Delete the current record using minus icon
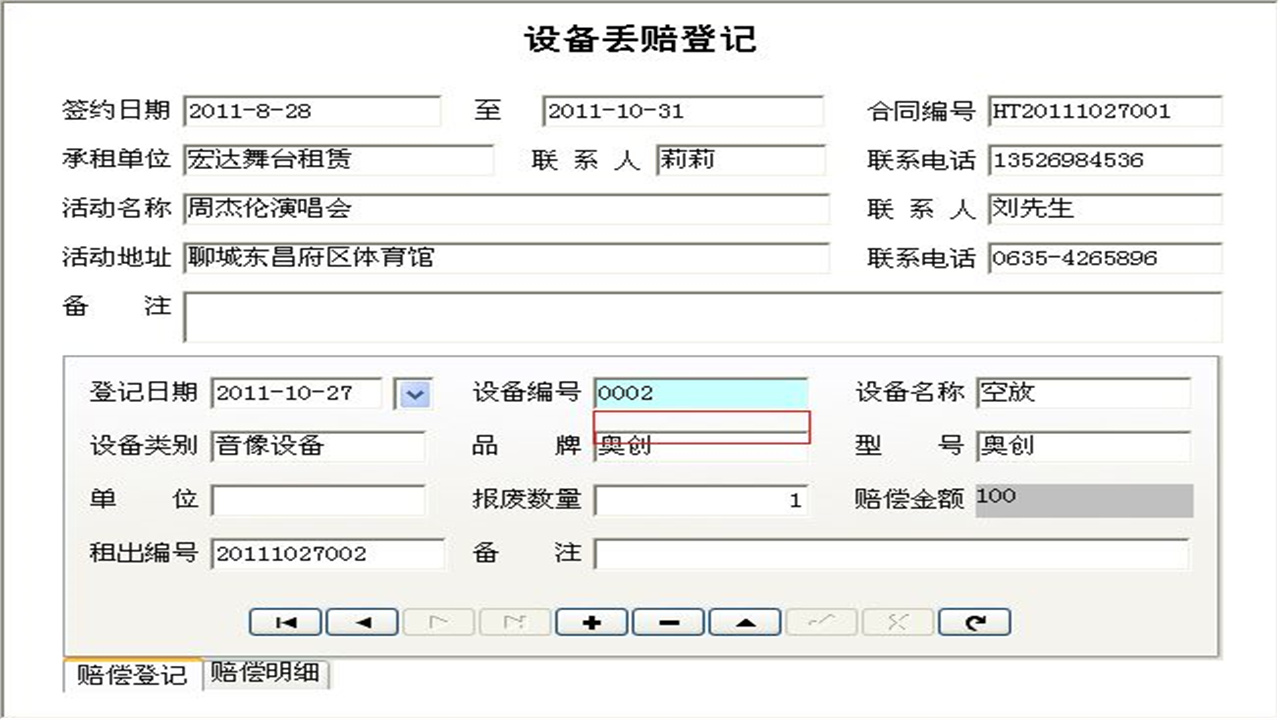Image resolution: width=1280 pixels, height=720 pixels. click(668, 621)
